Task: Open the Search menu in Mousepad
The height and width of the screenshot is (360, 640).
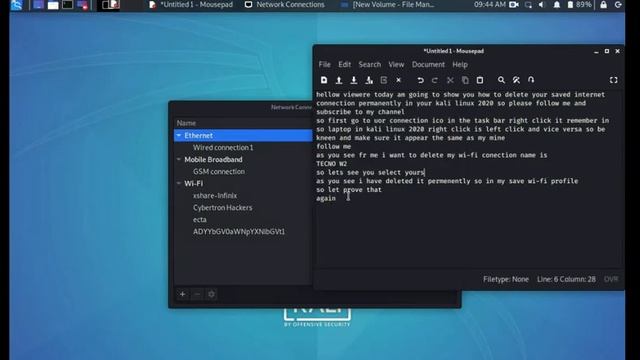Action: [x=370, y=64]
